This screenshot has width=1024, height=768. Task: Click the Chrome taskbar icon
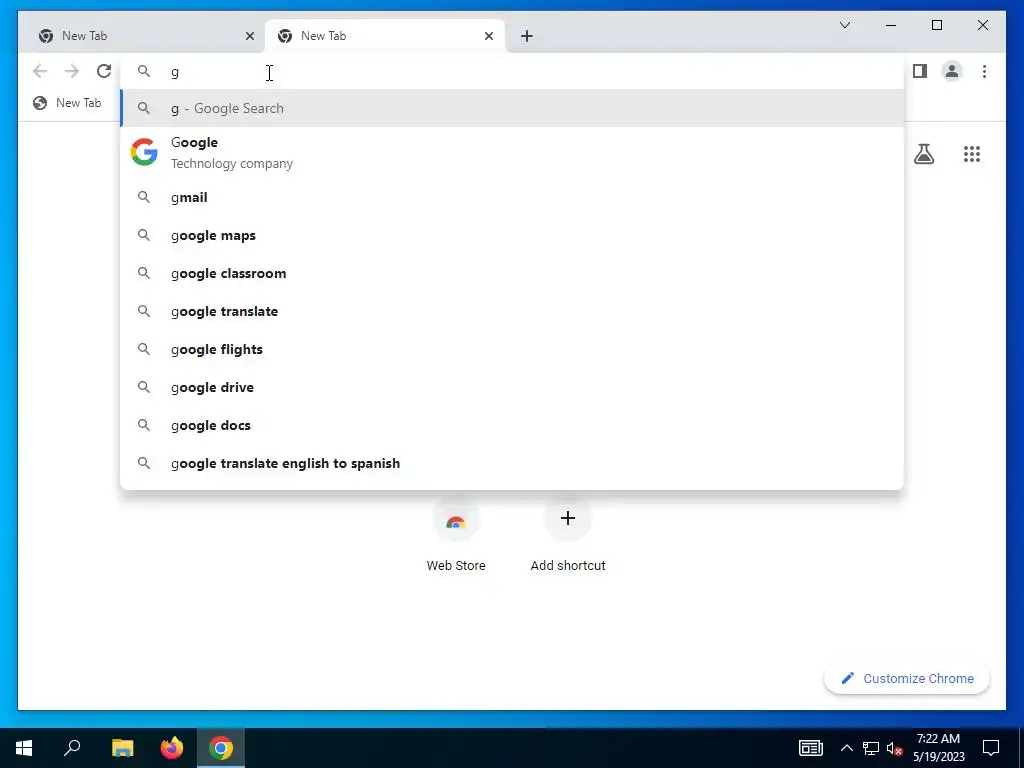[x=221, y=748]
